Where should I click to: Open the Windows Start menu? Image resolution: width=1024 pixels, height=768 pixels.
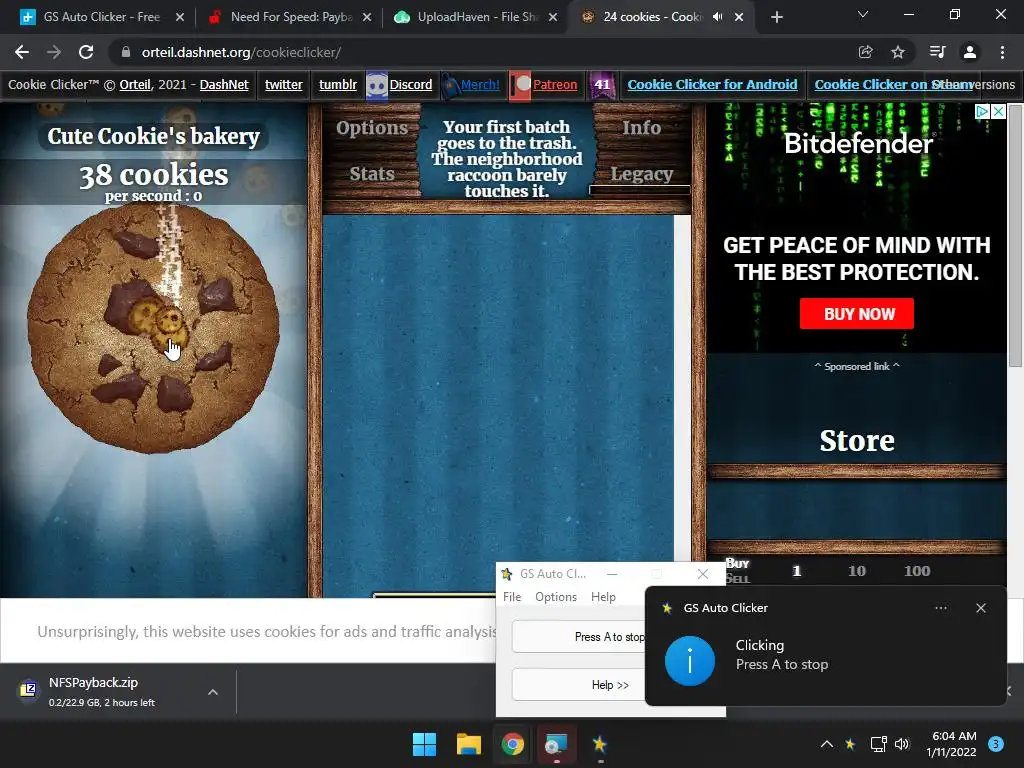pyautogui.click(x=424, y=744)
